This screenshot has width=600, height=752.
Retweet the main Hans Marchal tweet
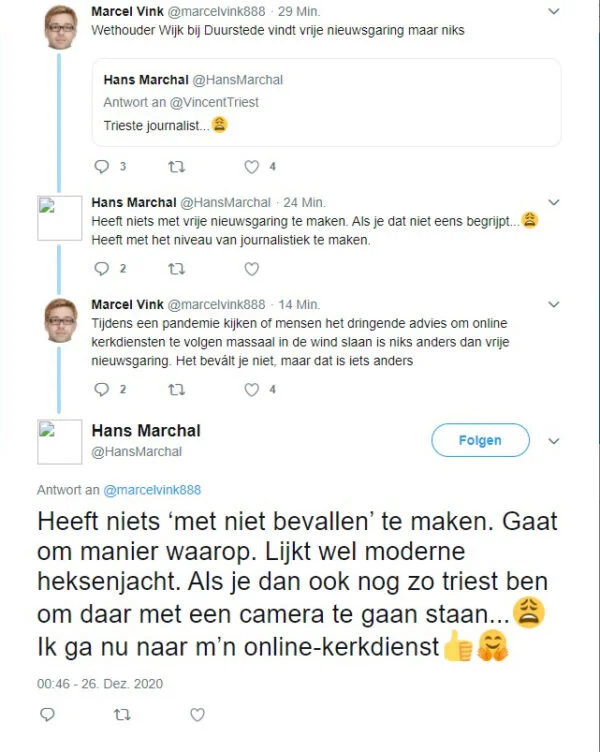point(122,714)
